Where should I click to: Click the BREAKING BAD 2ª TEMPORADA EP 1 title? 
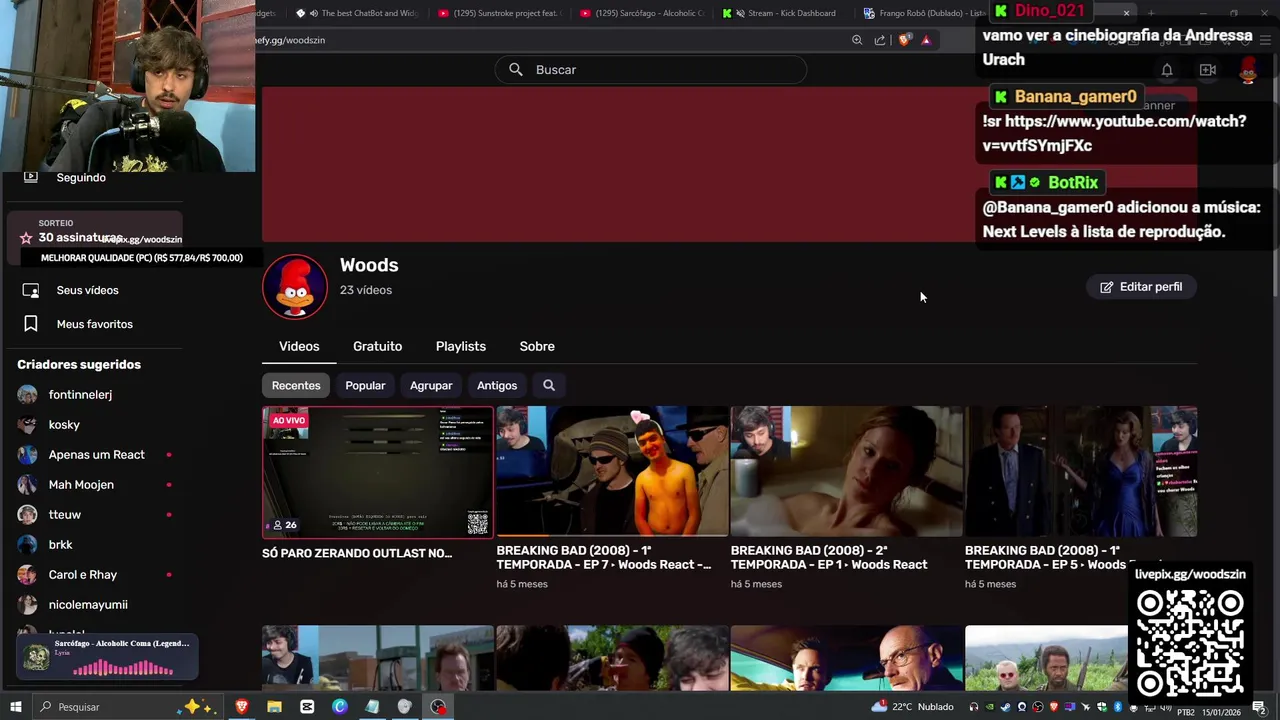(x=829, y=557)
